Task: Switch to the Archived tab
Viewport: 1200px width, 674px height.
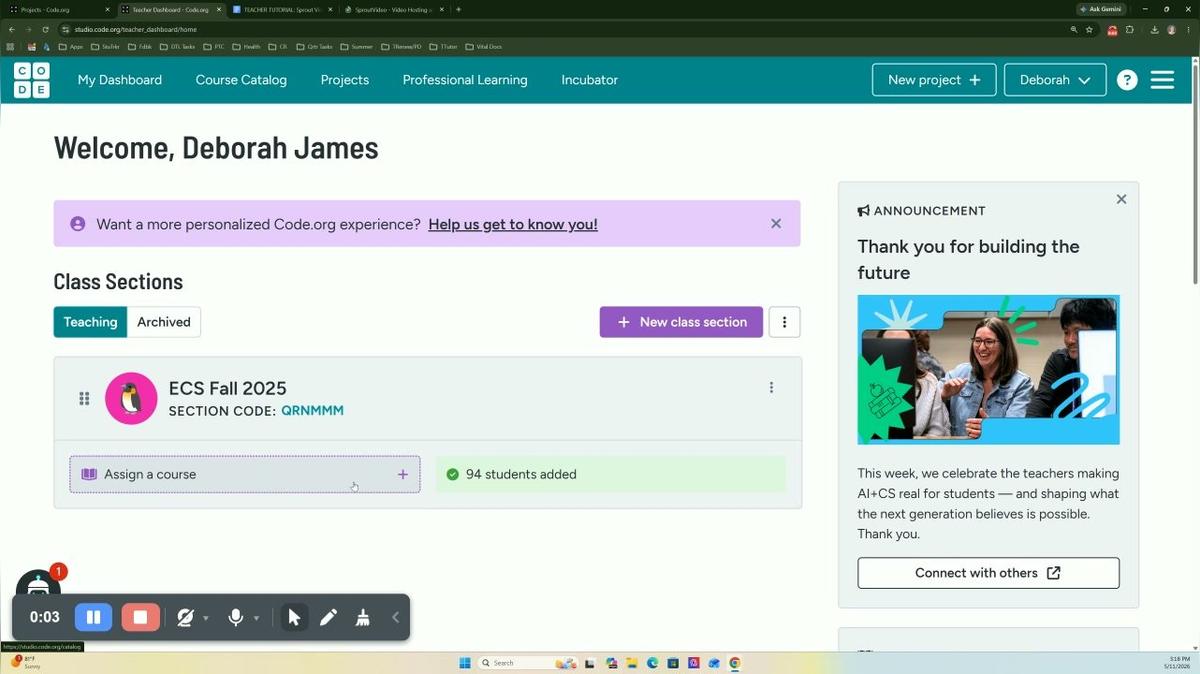Action: pos(164,322)
